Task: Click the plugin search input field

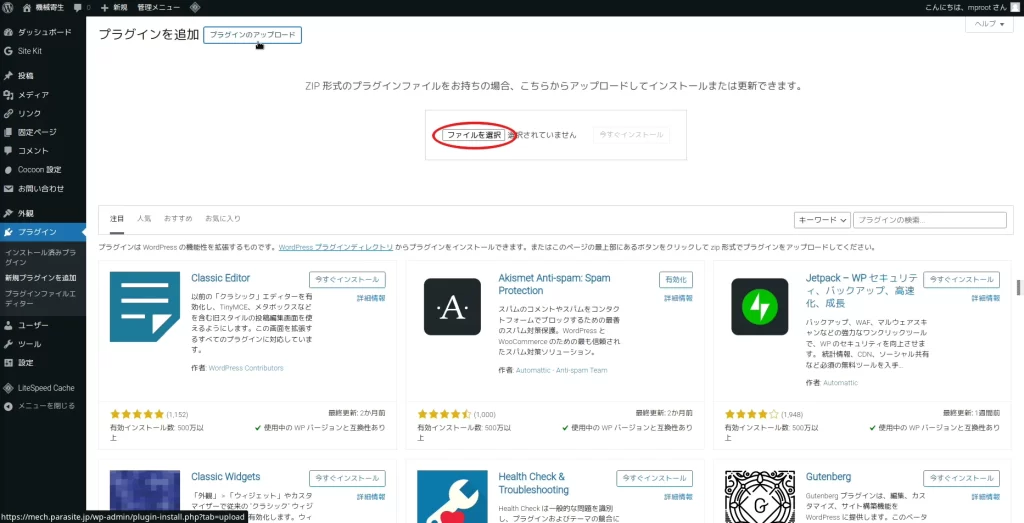Action: [930, 220]
